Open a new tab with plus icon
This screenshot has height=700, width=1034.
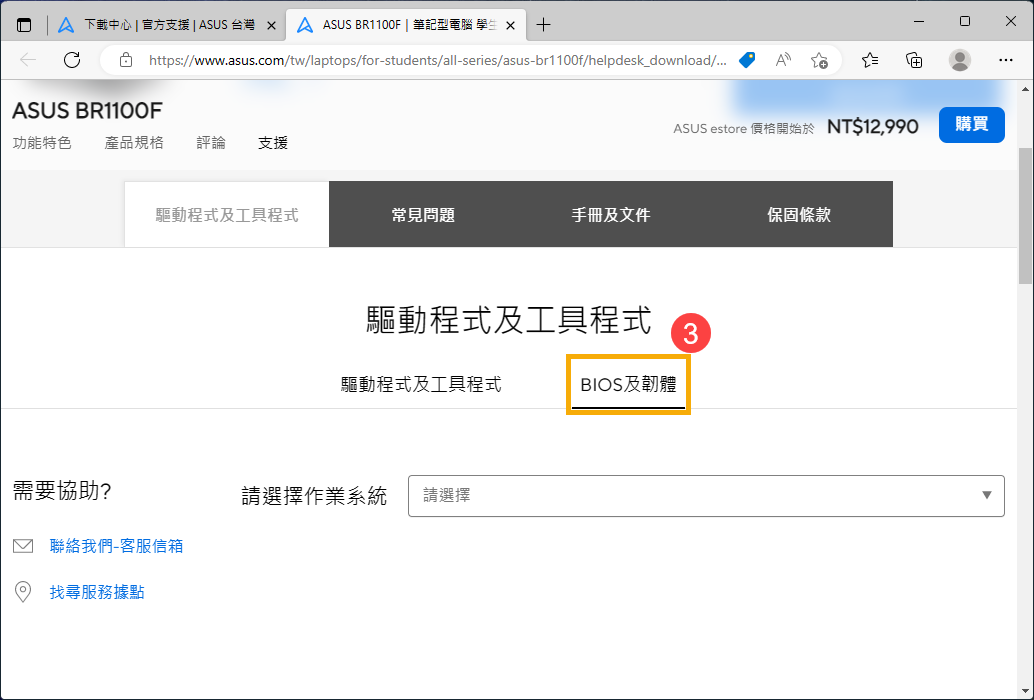pyautogui.click(x=543, y=25)
